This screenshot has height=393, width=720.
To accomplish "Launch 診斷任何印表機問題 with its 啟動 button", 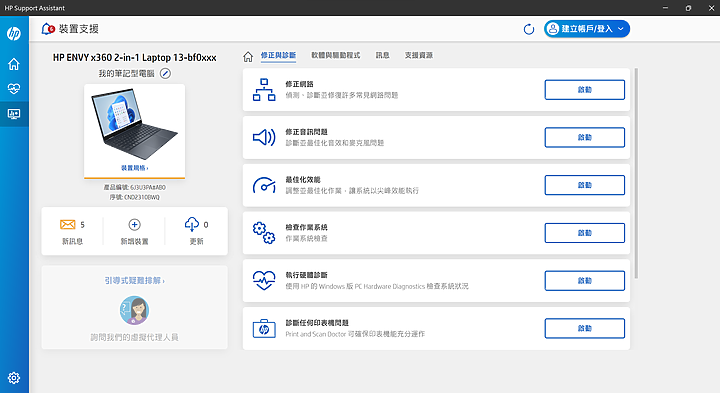I will point(585,328).
